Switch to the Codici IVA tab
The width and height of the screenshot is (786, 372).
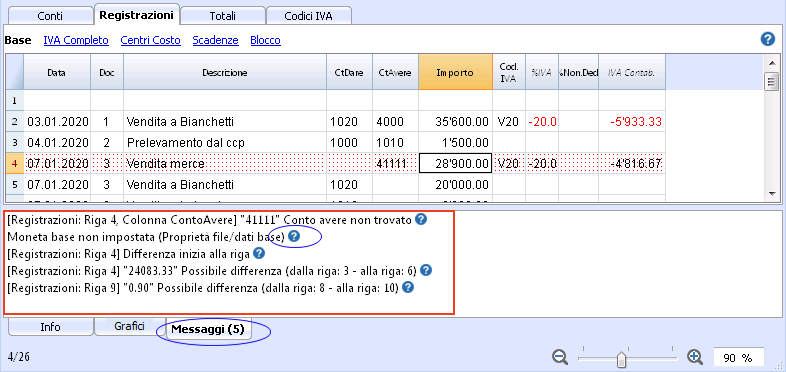coord(308,16)
